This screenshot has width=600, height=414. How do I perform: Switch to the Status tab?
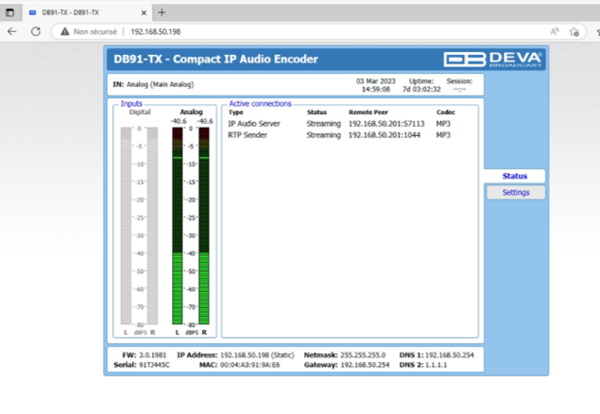(x=515, y=176)
